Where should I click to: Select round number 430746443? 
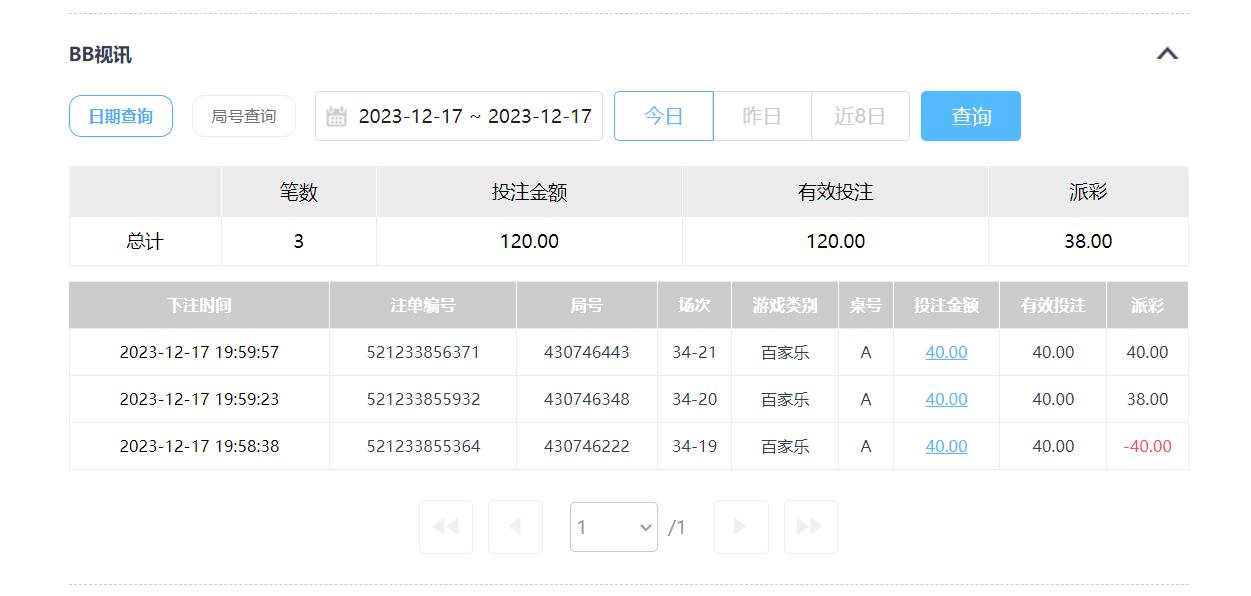587,352
